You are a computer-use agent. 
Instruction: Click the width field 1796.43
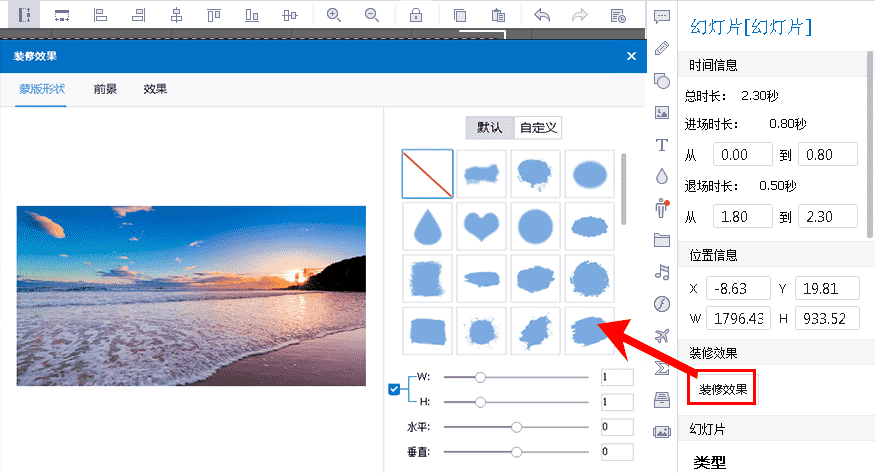(x=738, y=318)
